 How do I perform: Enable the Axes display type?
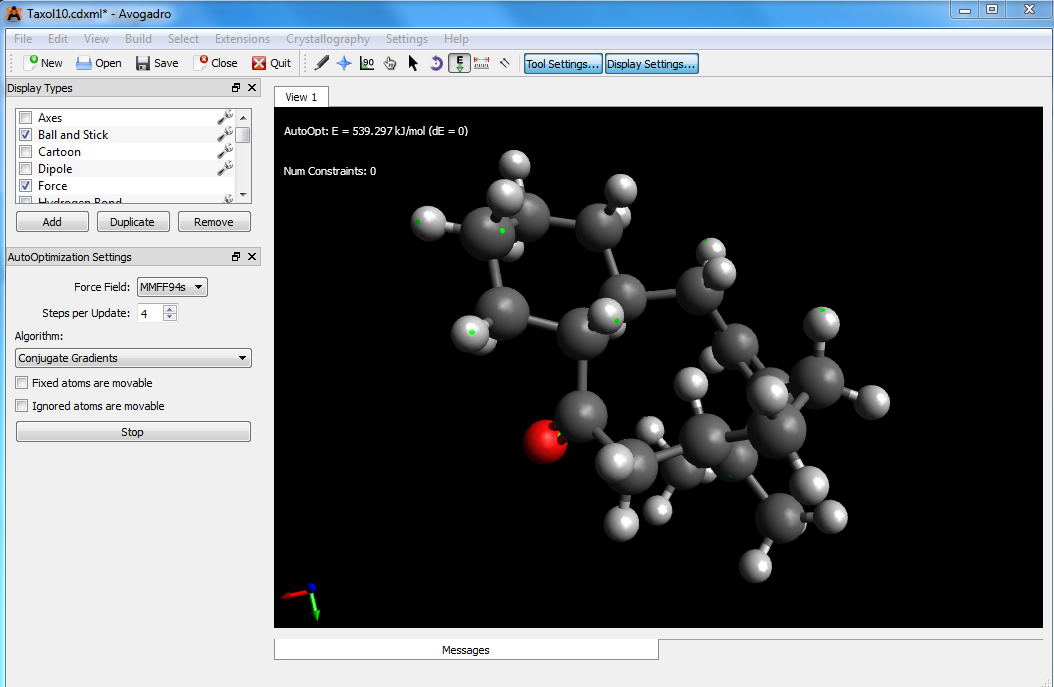(x=26, y=118)
